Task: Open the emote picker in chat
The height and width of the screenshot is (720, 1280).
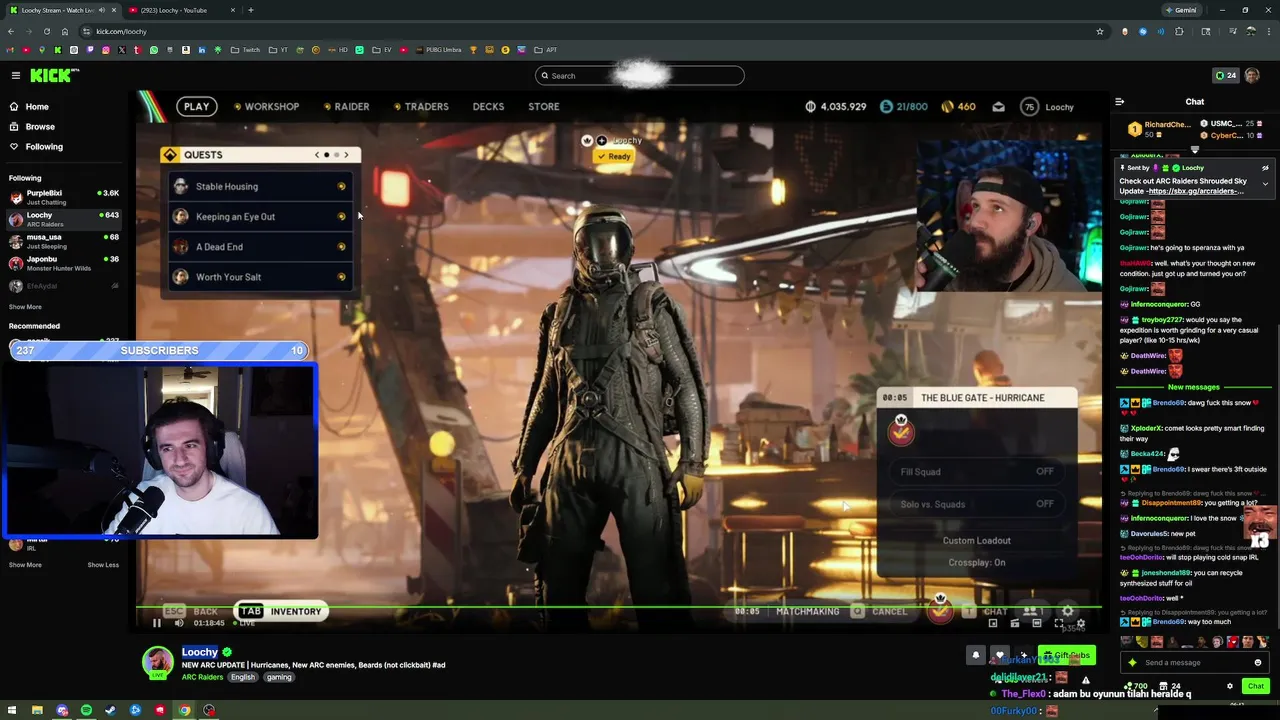Action: click(1258, 662)
